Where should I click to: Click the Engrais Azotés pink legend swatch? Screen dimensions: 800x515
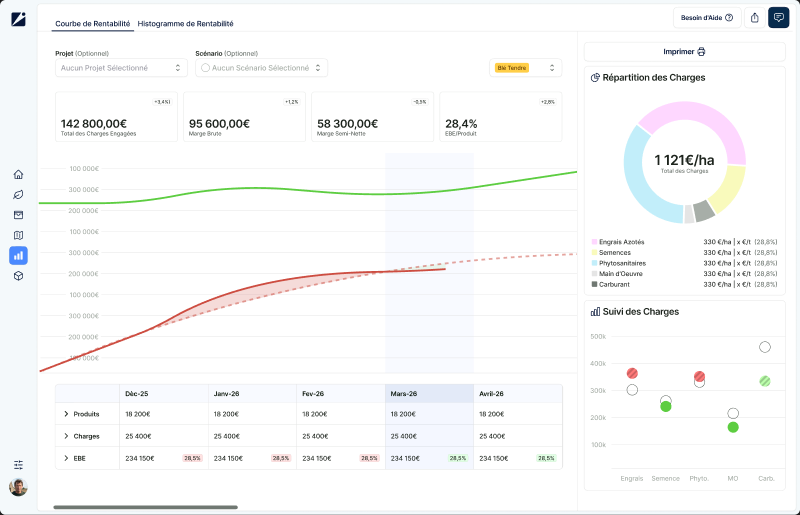tap(594, 242)
